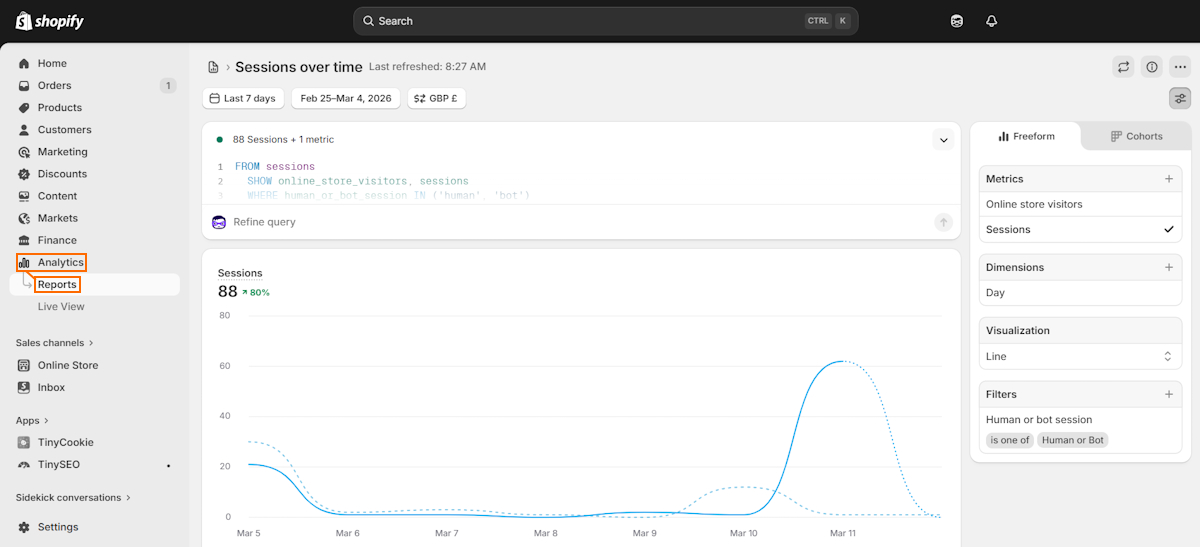Click the Mar 11 axis label
Image resolution: width=1200 pixels, height=547 pixels.
tap(841, 533)
